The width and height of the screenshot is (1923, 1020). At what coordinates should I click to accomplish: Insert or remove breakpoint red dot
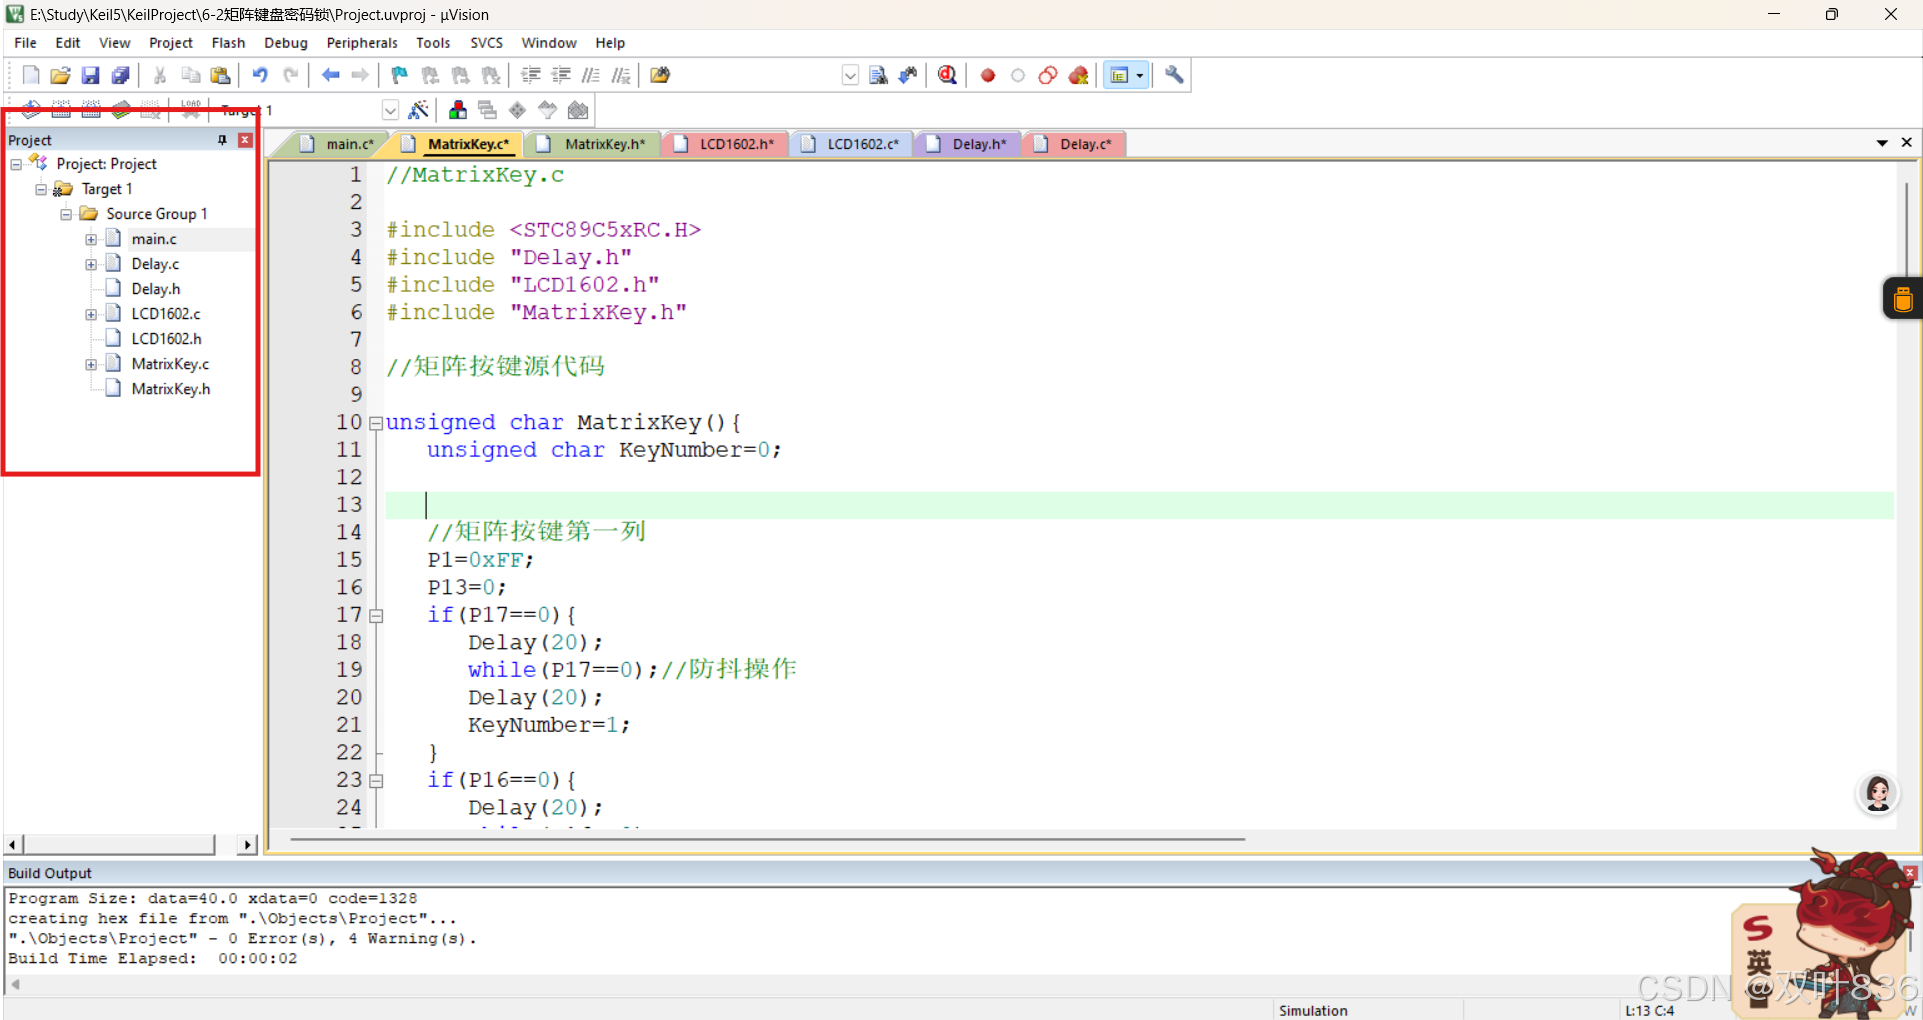pyautogui.click(x=988, y=75)
